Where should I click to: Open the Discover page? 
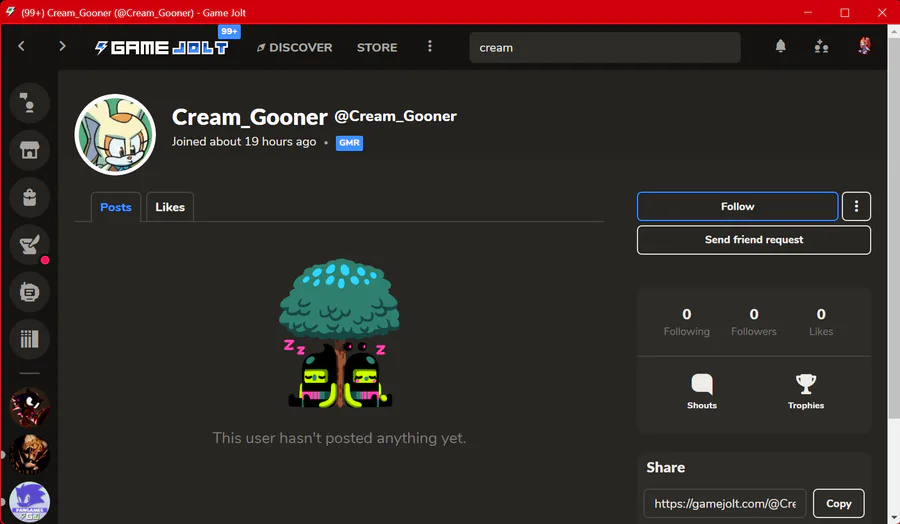[294, 48]
